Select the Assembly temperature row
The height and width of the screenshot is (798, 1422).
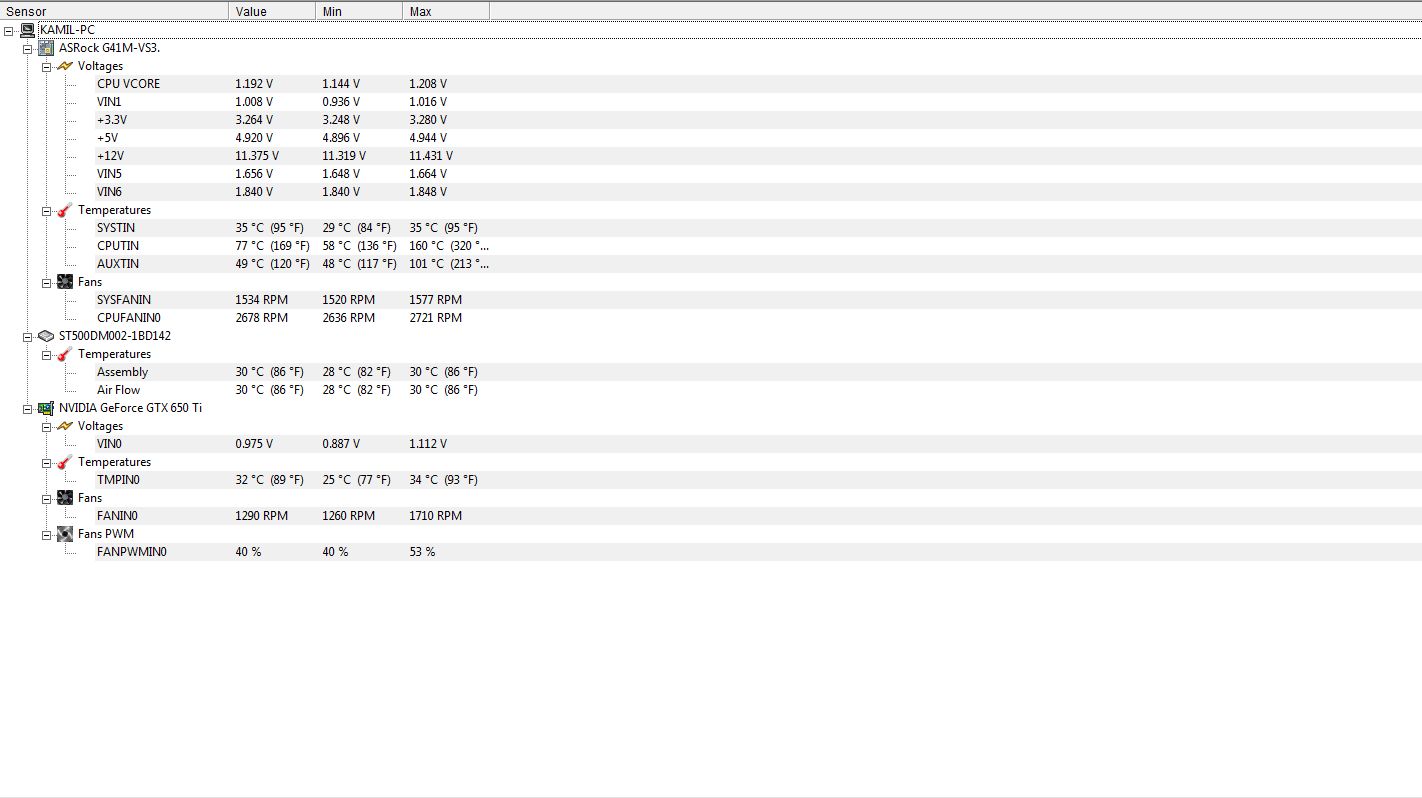[758, 372]
